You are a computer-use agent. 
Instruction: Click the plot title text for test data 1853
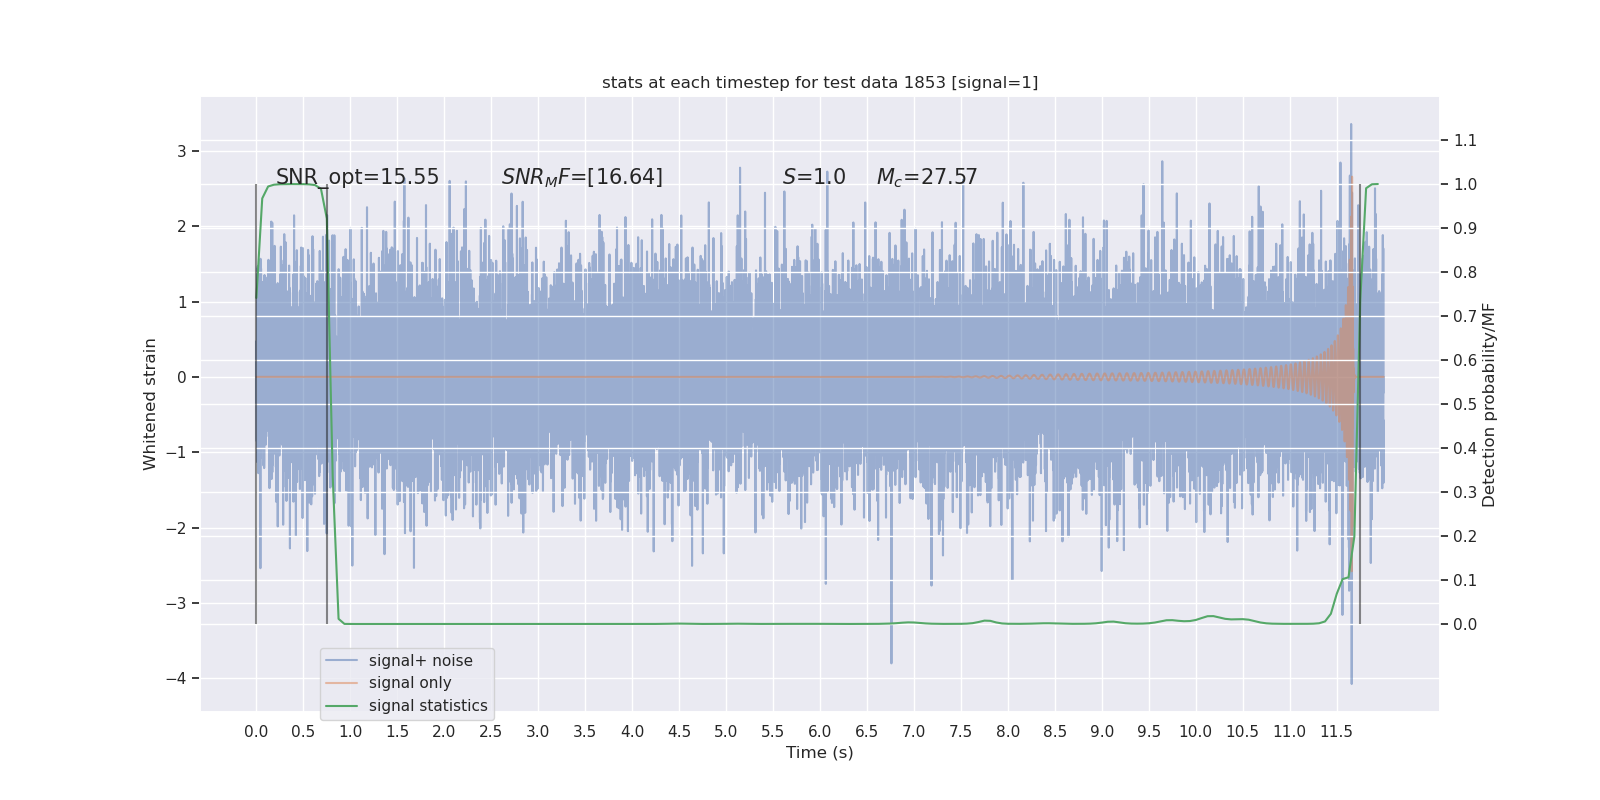[820, 82]
